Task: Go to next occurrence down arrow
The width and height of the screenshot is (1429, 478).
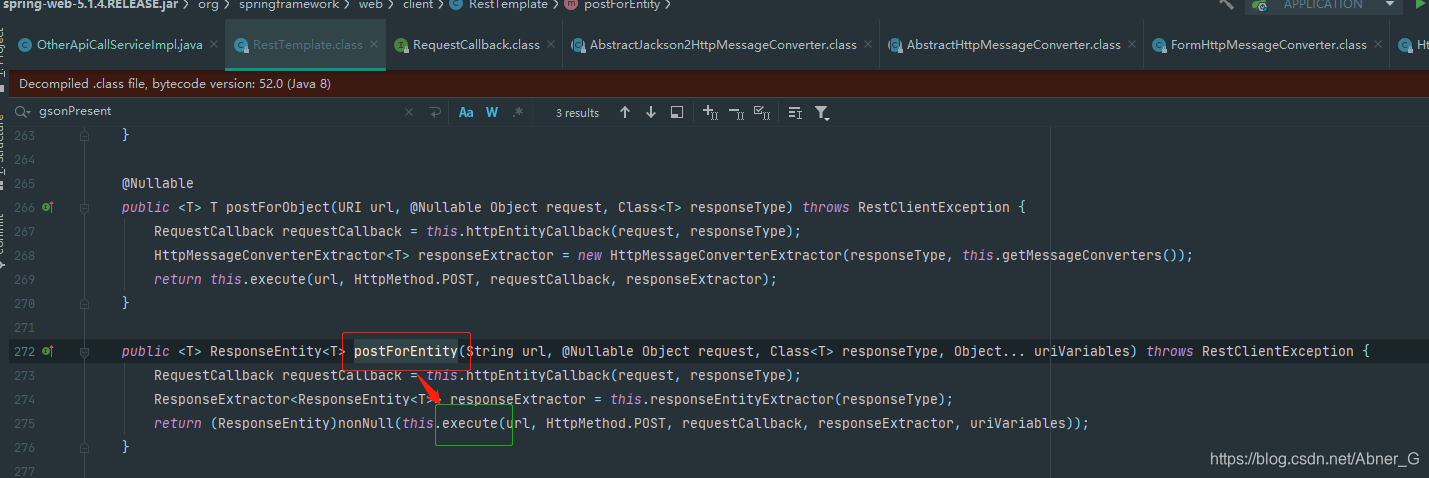Action: (651, 113)
